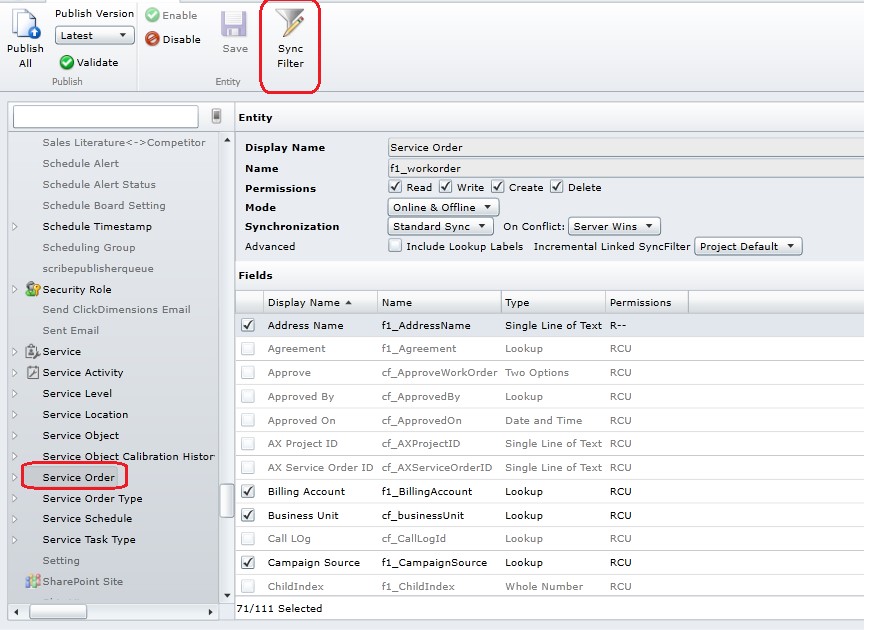Screen dimensions: 872x630
Task: Click the Name column header
Action: (439, 302)
